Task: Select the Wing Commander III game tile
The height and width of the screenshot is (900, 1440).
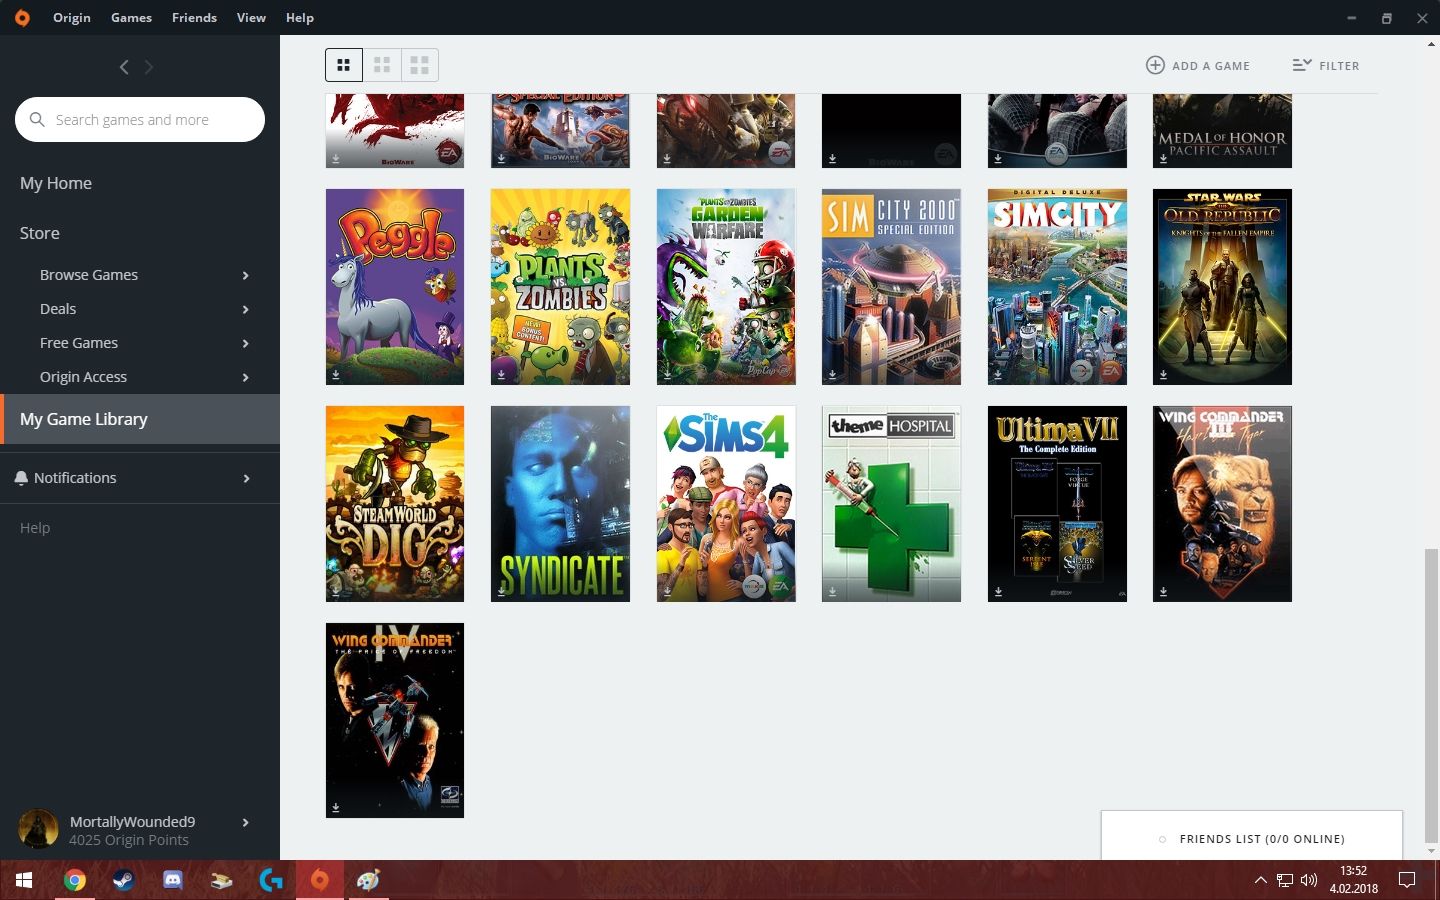Action: pos(1222,504)
